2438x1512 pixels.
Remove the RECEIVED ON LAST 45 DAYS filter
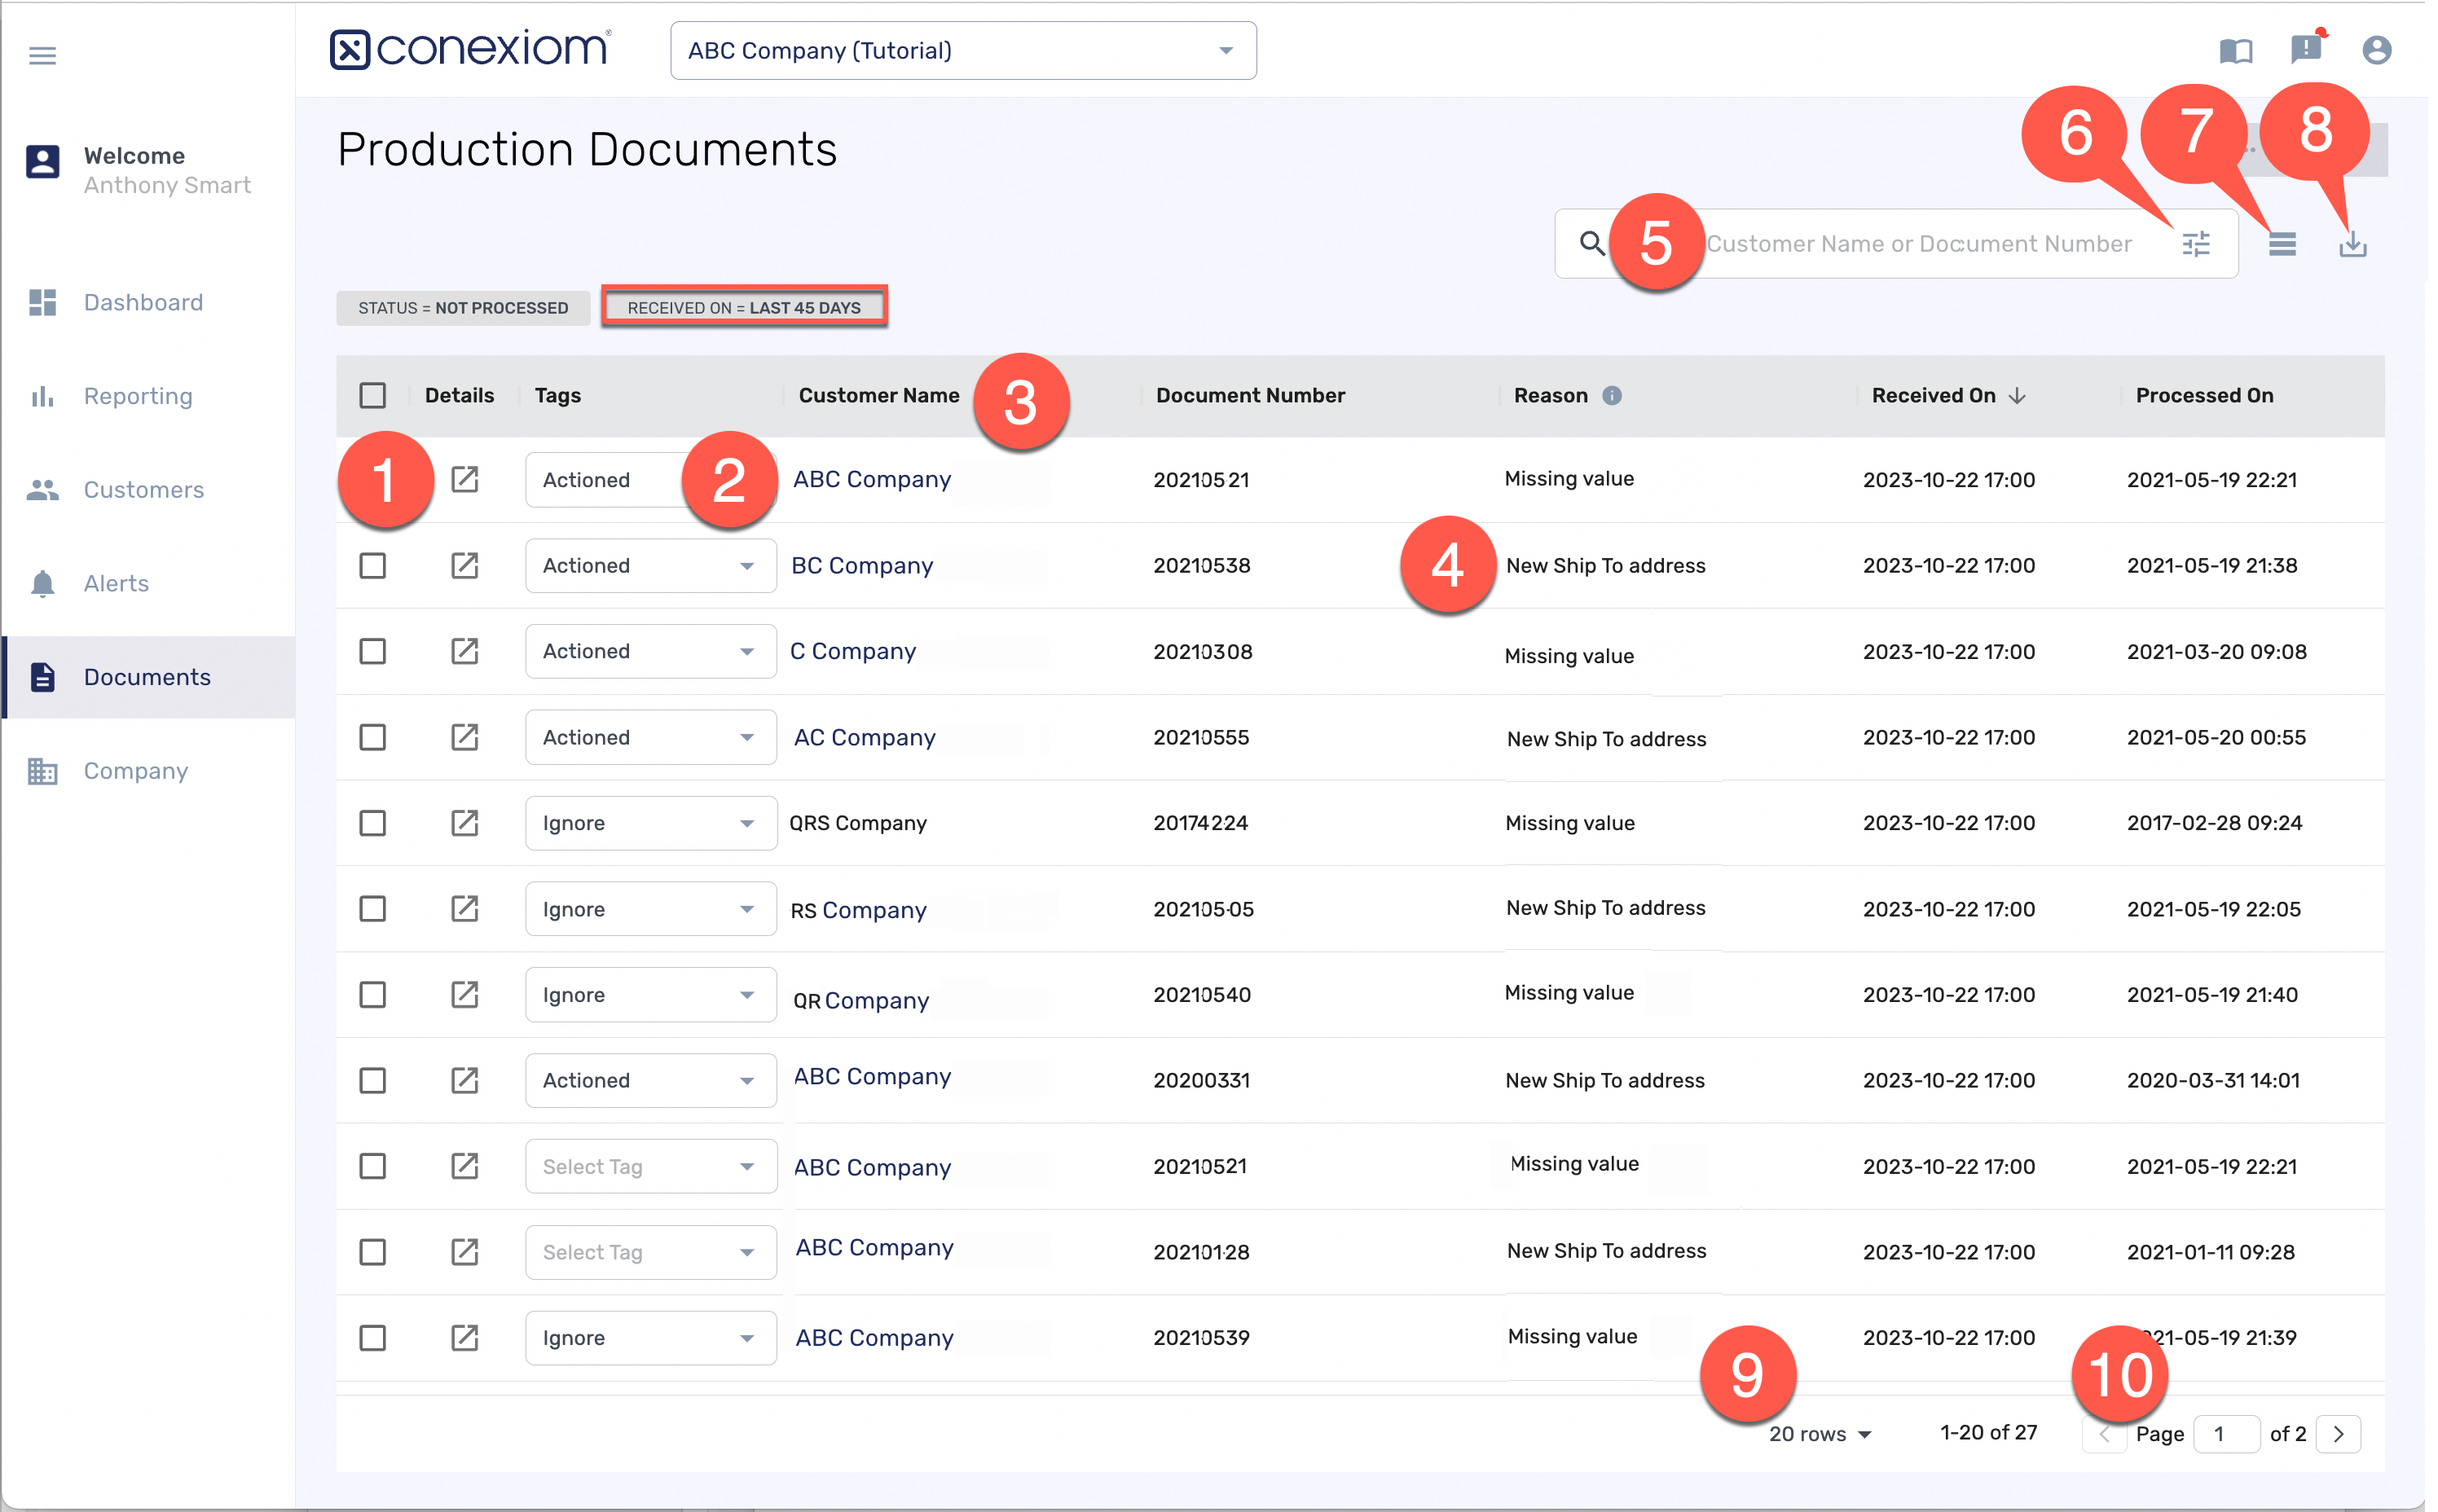pos(744,307)
